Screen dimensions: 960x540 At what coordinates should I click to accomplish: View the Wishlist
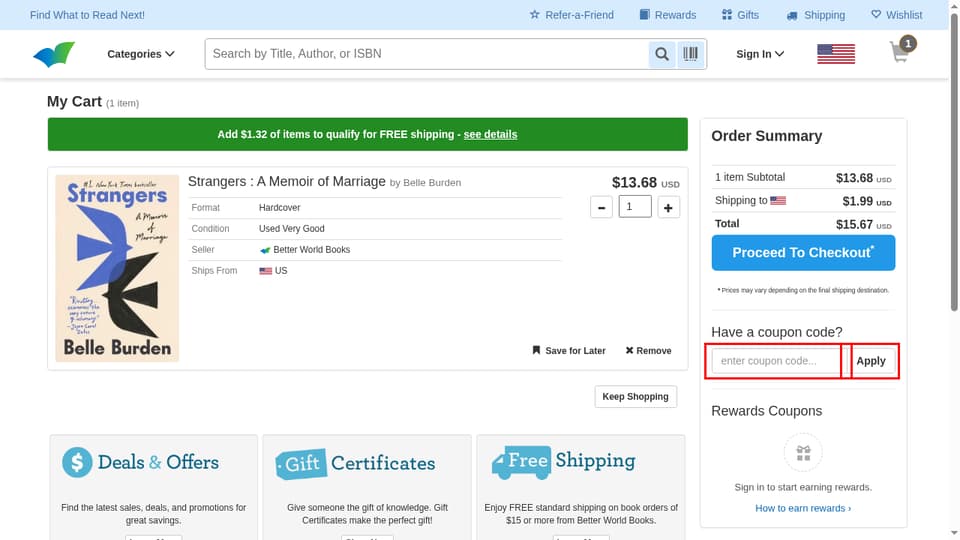(896, 15)
